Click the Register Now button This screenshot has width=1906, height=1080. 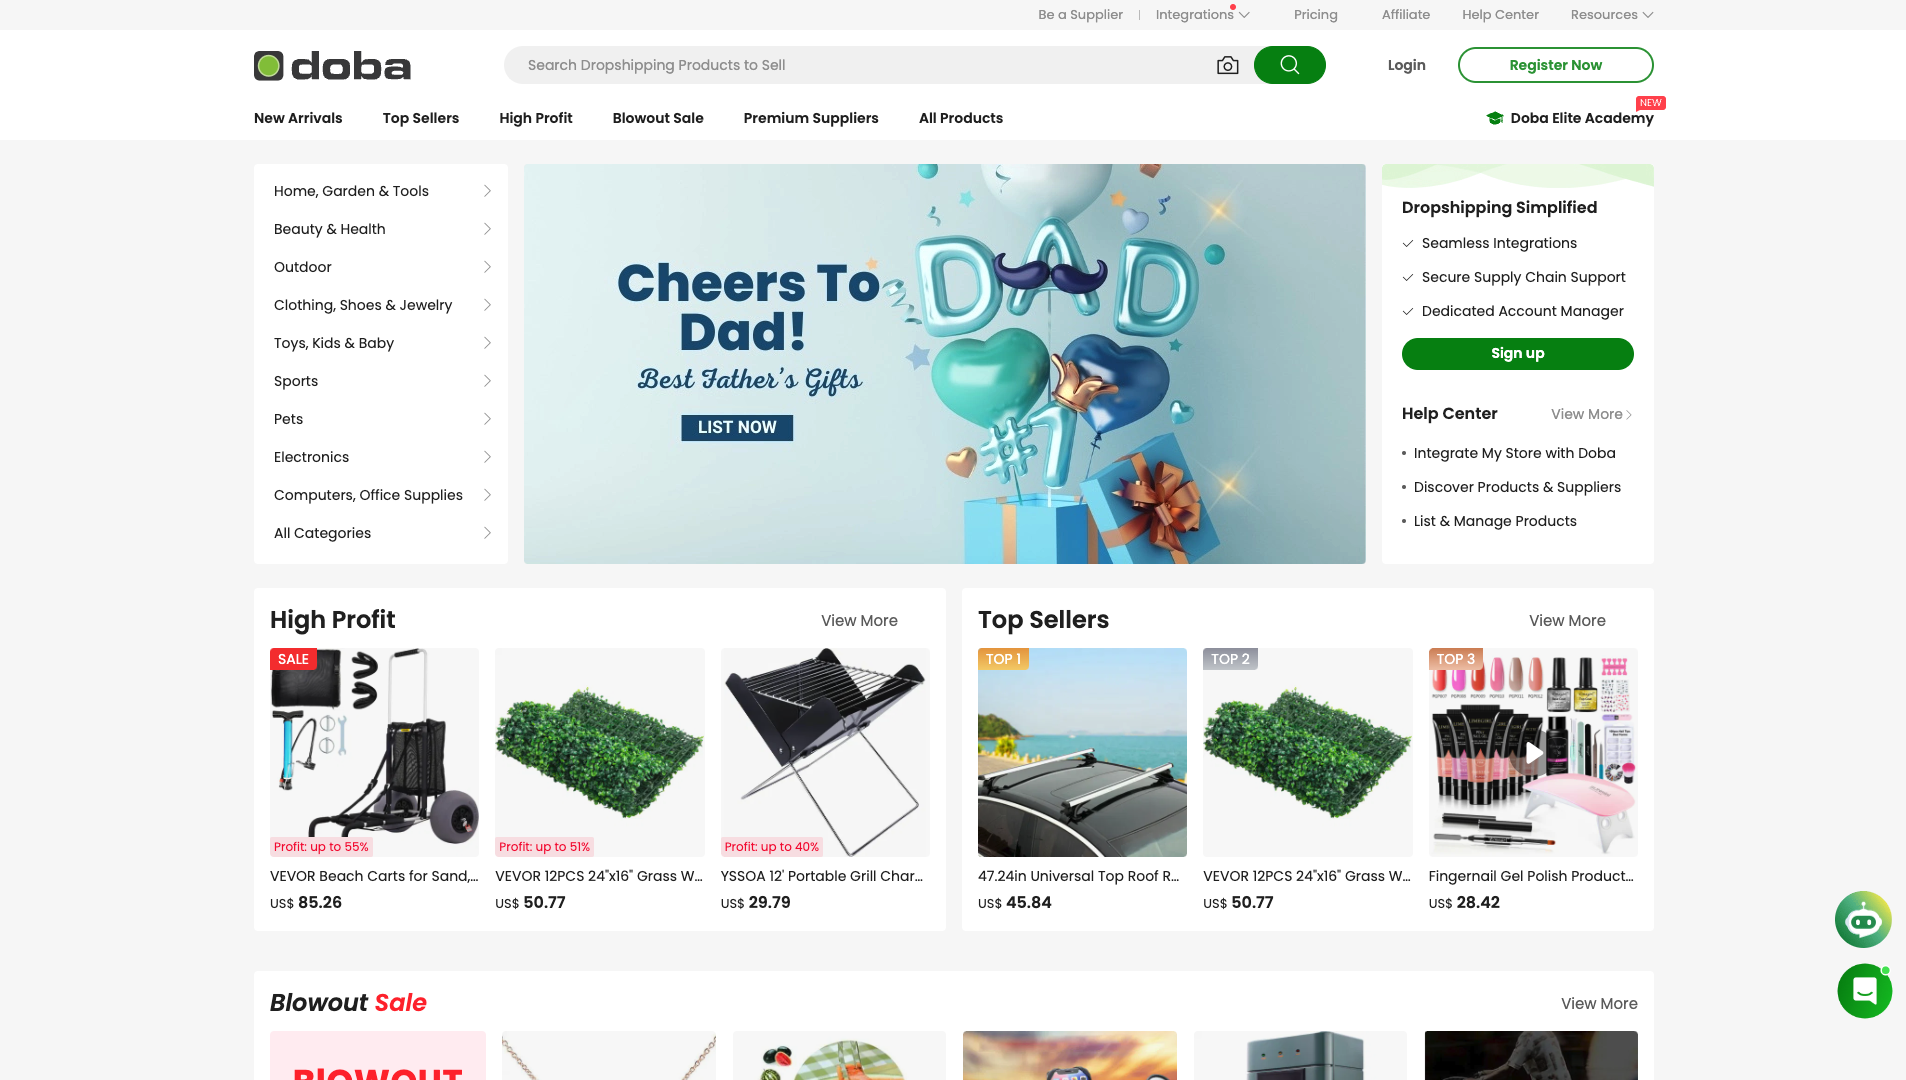click(1555, 65)
